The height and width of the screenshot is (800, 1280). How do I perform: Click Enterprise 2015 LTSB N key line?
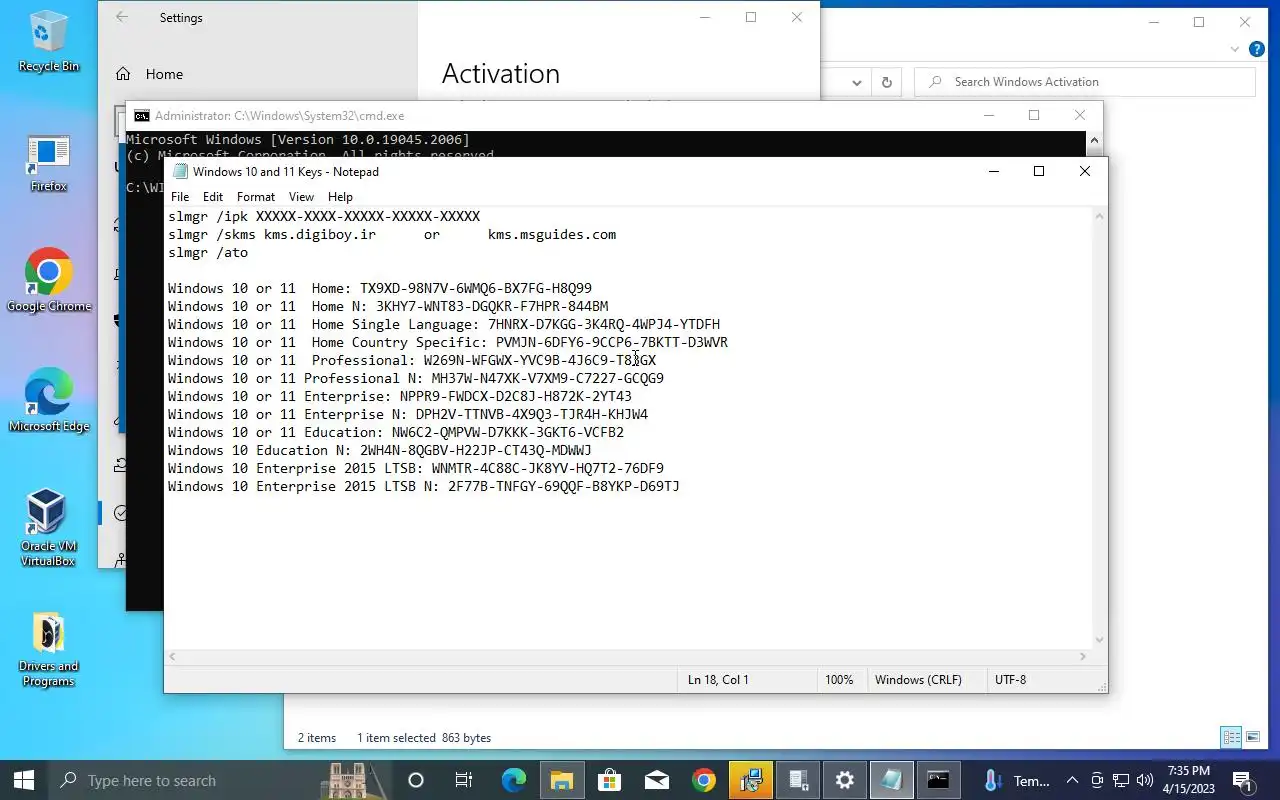coord(424,486)
